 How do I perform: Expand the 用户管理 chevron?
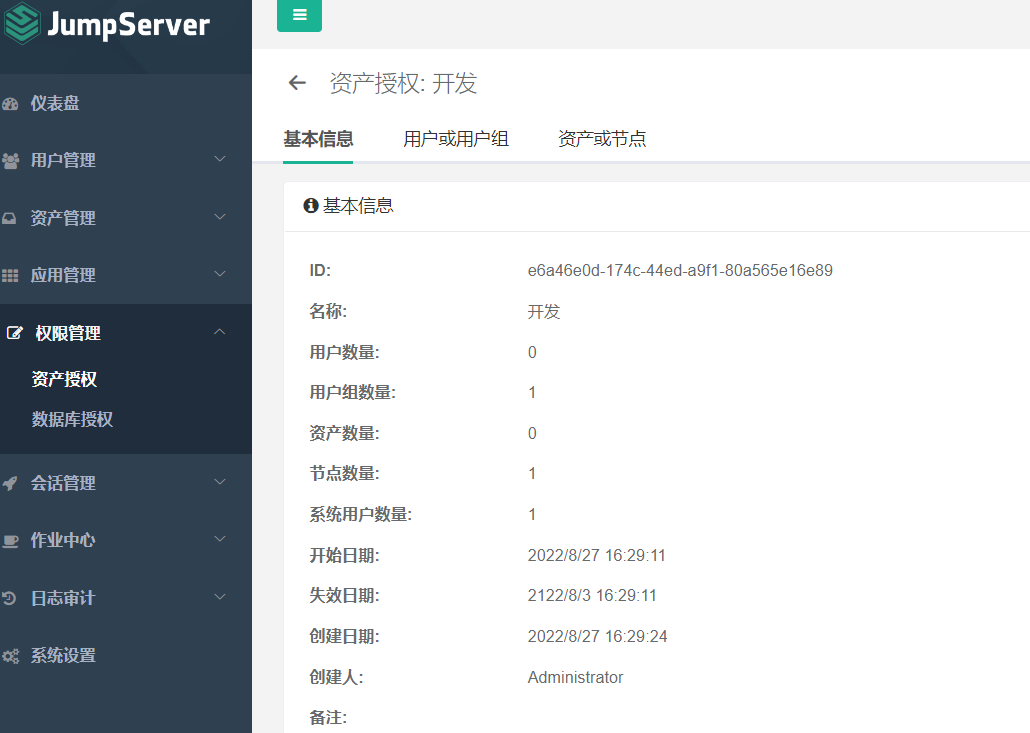220,159
